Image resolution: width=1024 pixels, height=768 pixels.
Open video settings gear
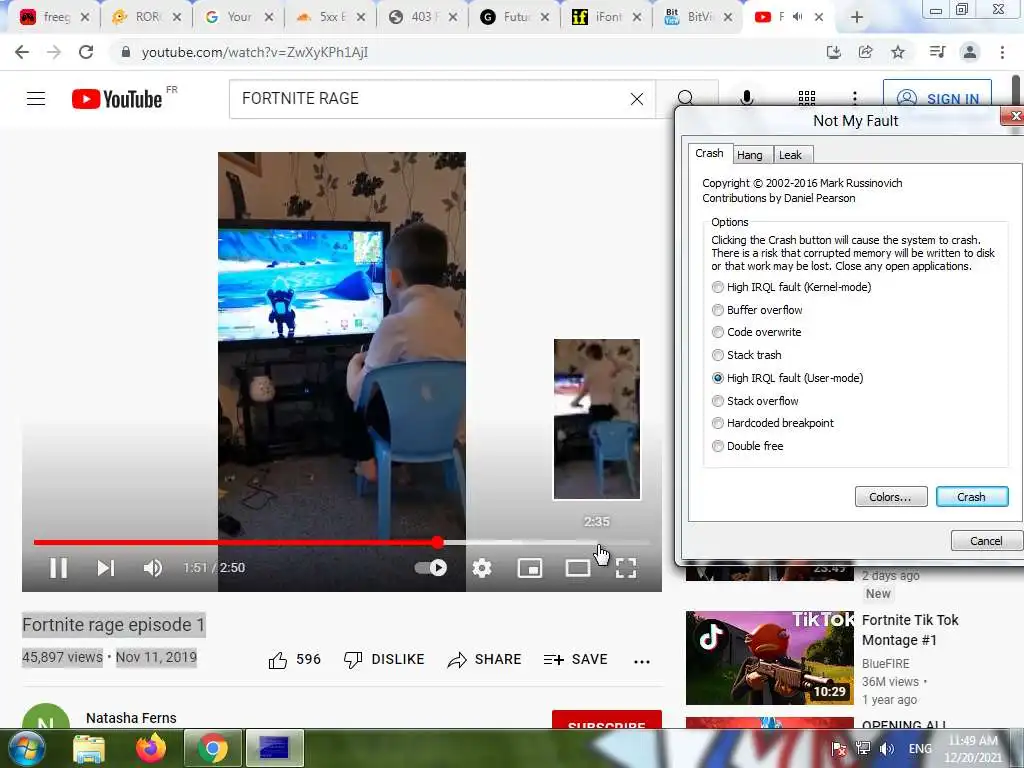[x=482, y=568]
